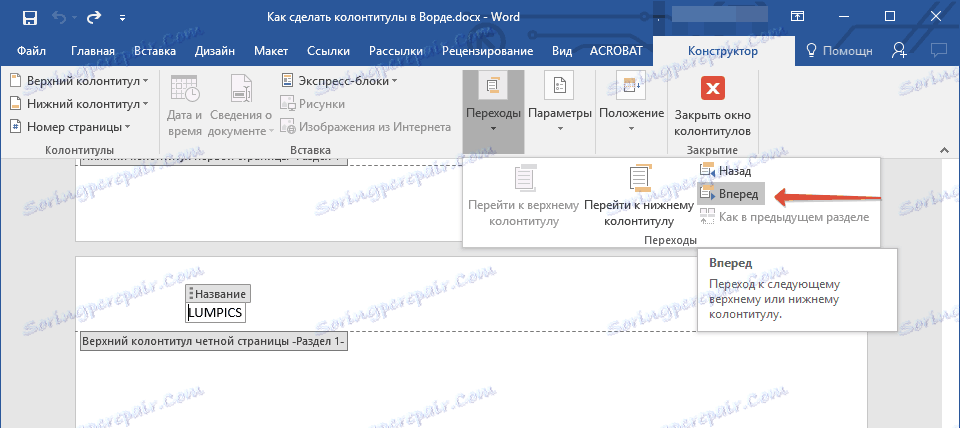Open the Сведения о документе dropdown
Viewport: 960px width, 428px height.
click(x=241, y=105)
